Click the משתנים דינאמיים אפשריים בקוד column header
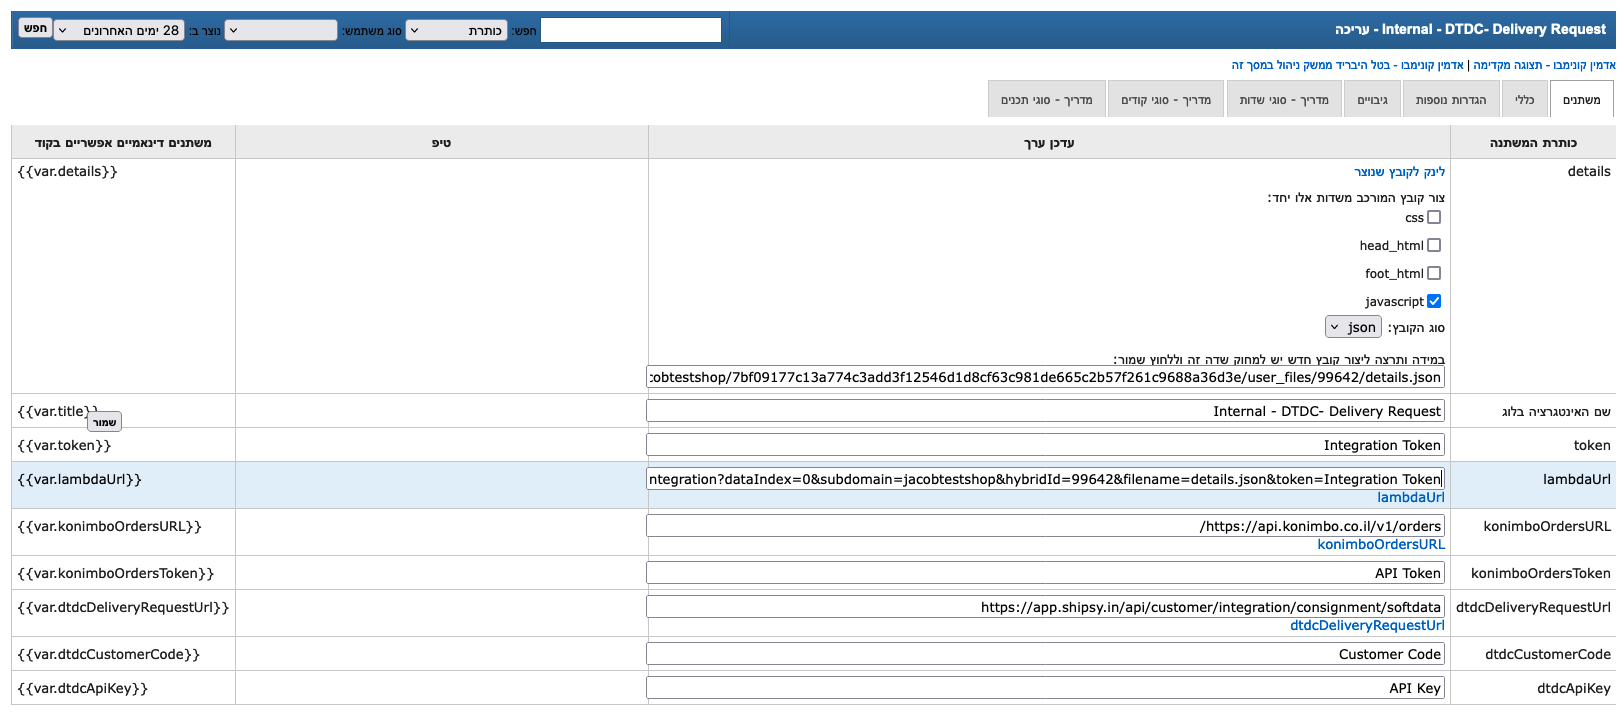The width and height of the screenshot is (1623, 714). coord(123,143)
